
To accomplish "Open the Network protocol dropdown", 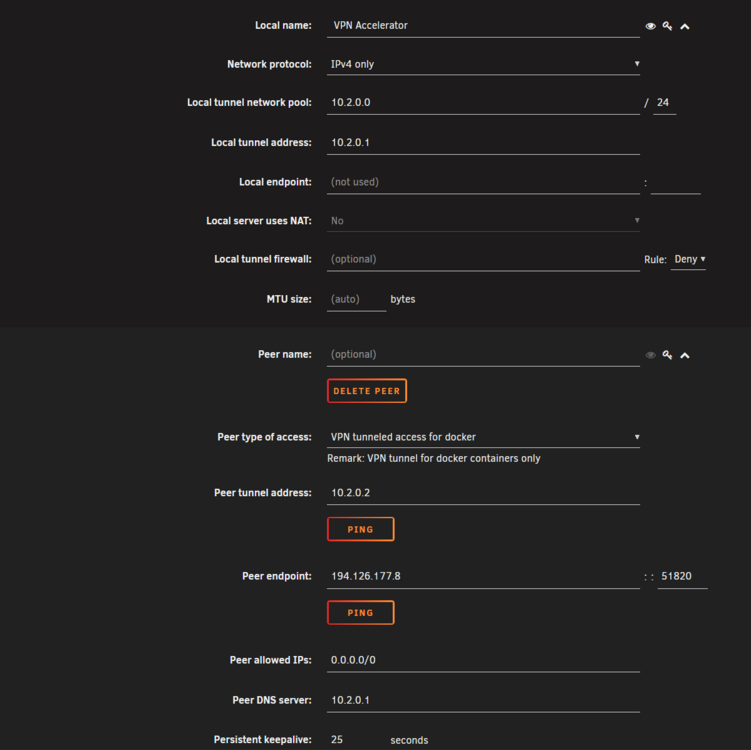I will pyautogui.click(x=483, y=64).
